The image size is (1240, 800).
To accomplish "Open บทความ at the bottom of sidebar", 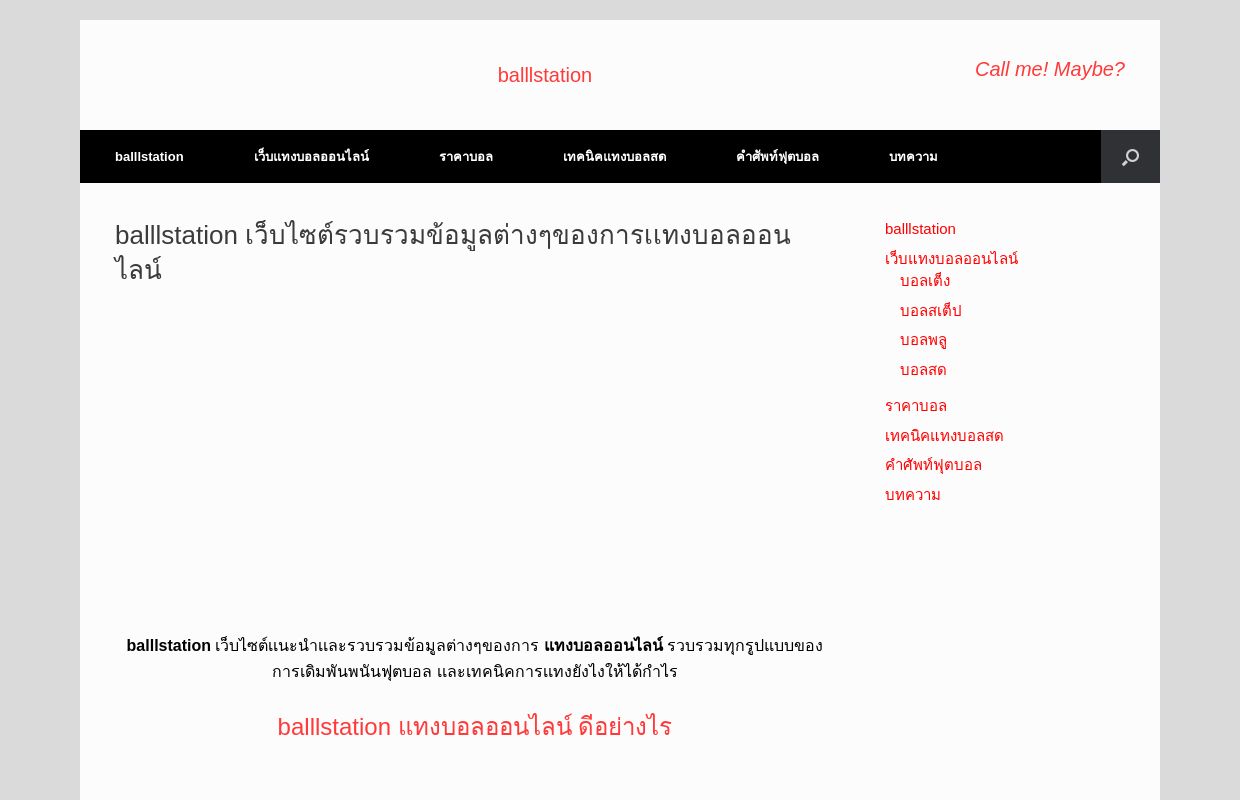I will (x=912, y=495).
